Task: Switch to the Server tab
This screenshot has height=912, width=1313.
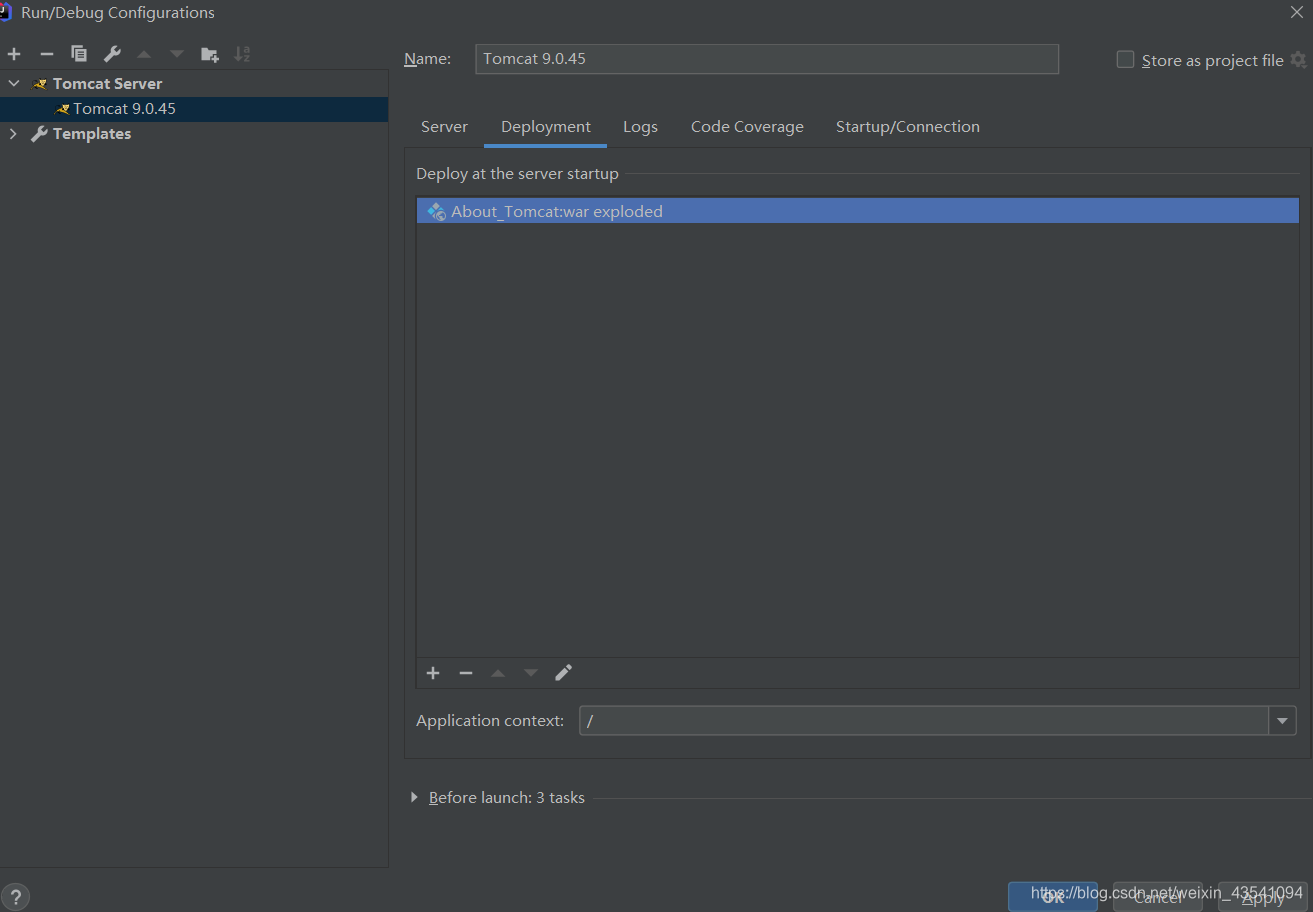Action: coord(444,127)
